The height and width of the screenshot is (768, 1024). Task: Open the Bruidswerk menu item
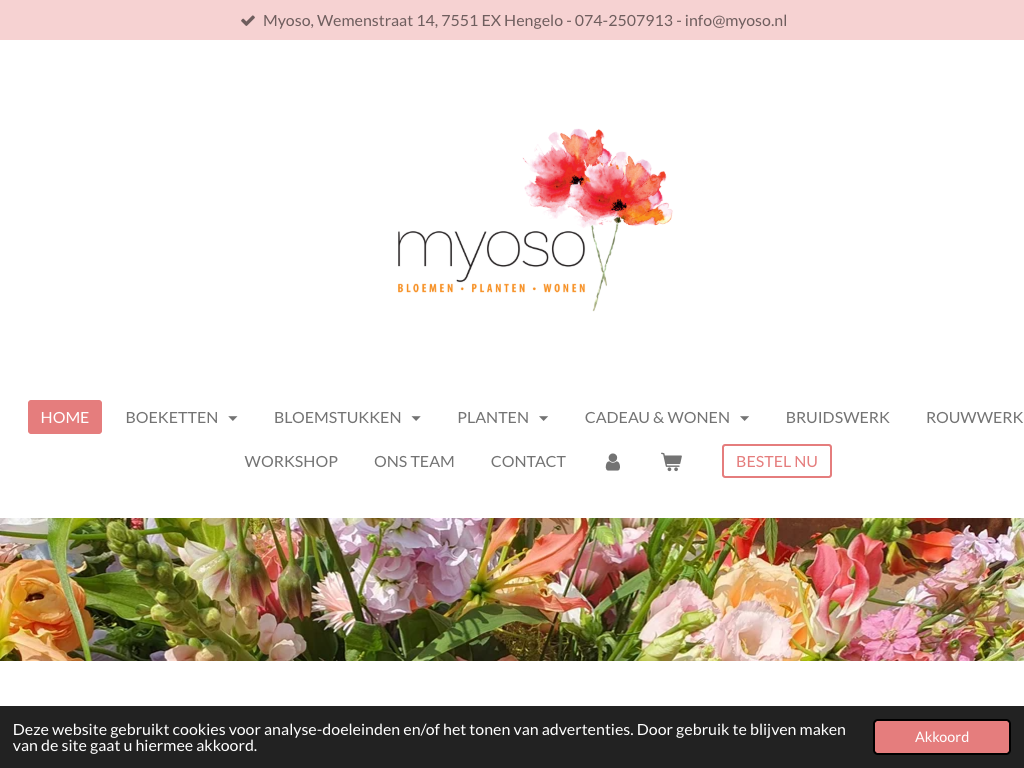[x=837, y=417]
